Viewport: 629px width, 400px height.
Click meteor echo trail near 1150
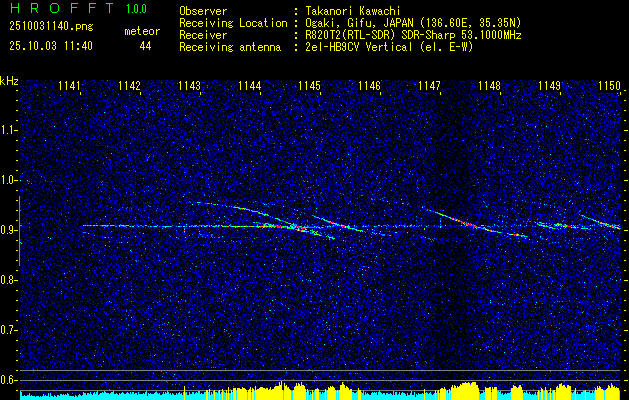point(600,221)
